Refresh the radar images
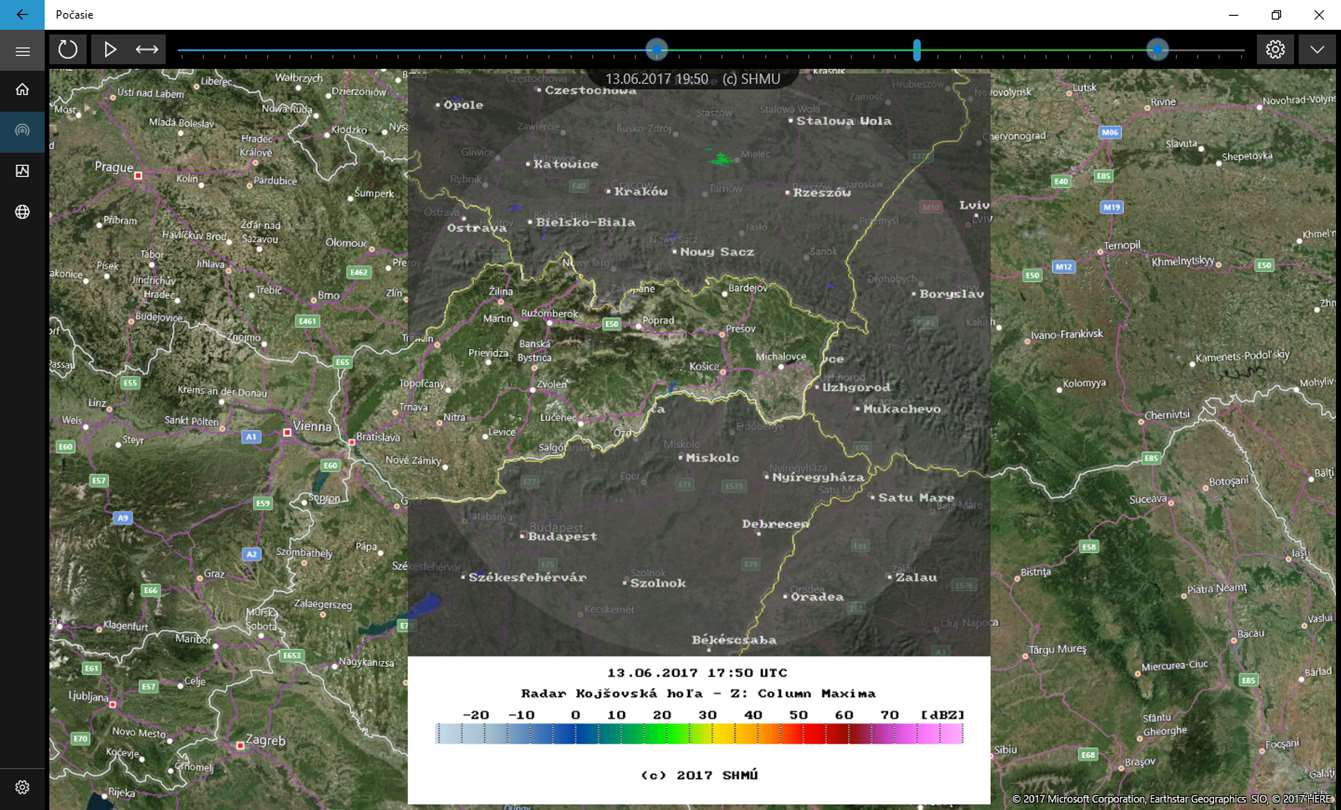 pos(67,49)
